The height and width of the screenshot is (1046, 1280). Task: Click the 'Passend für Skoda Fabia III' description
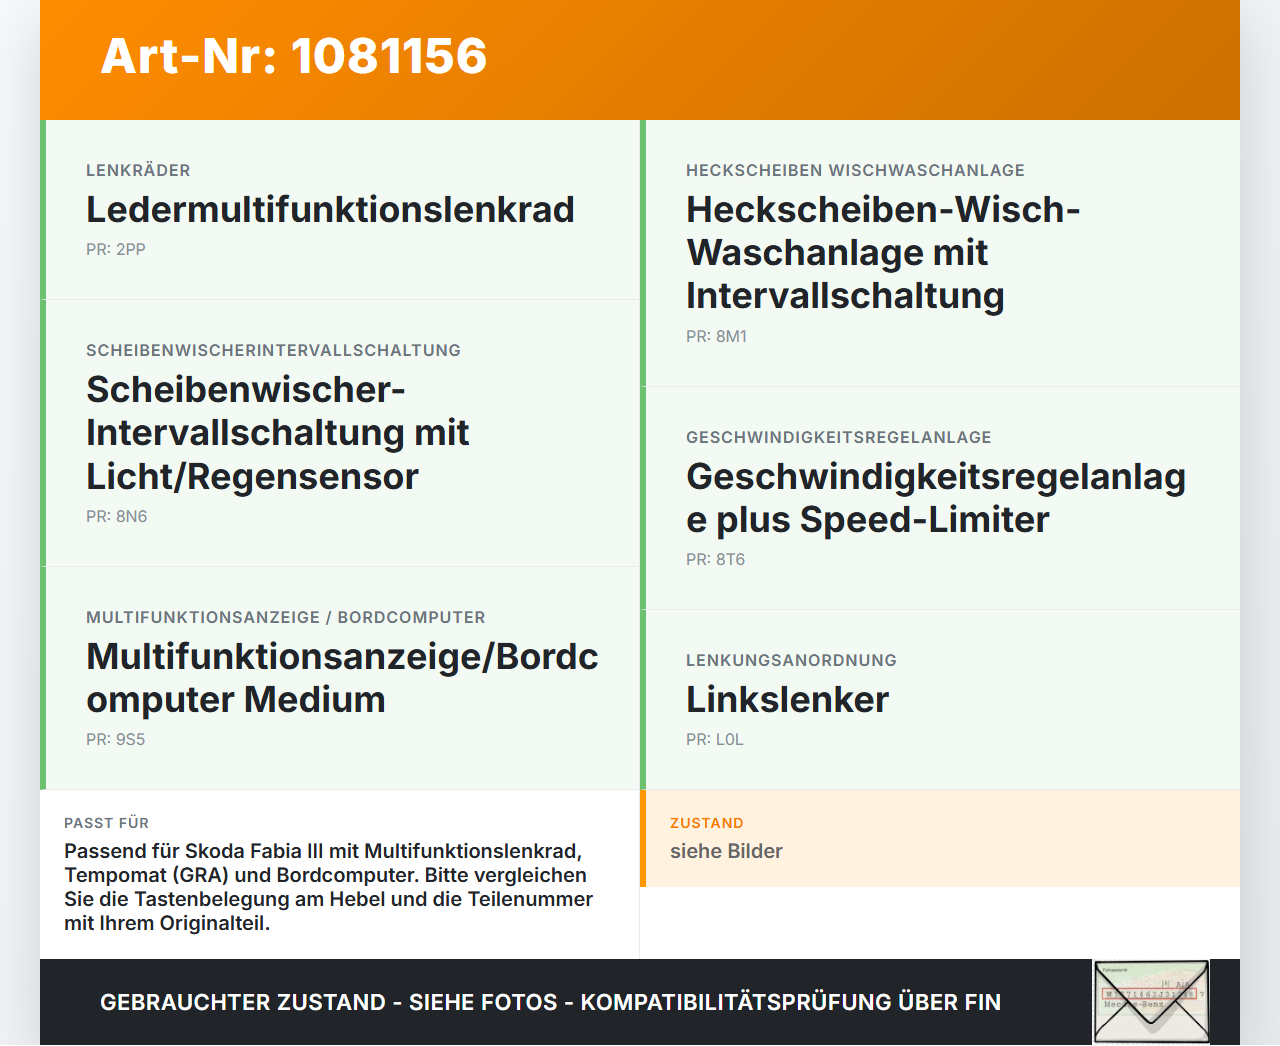328,887
